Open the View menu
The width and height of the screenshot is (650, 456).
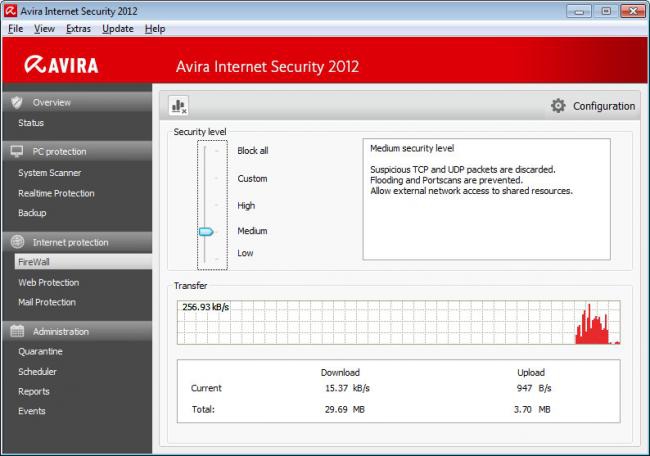(x=44, y=29)
